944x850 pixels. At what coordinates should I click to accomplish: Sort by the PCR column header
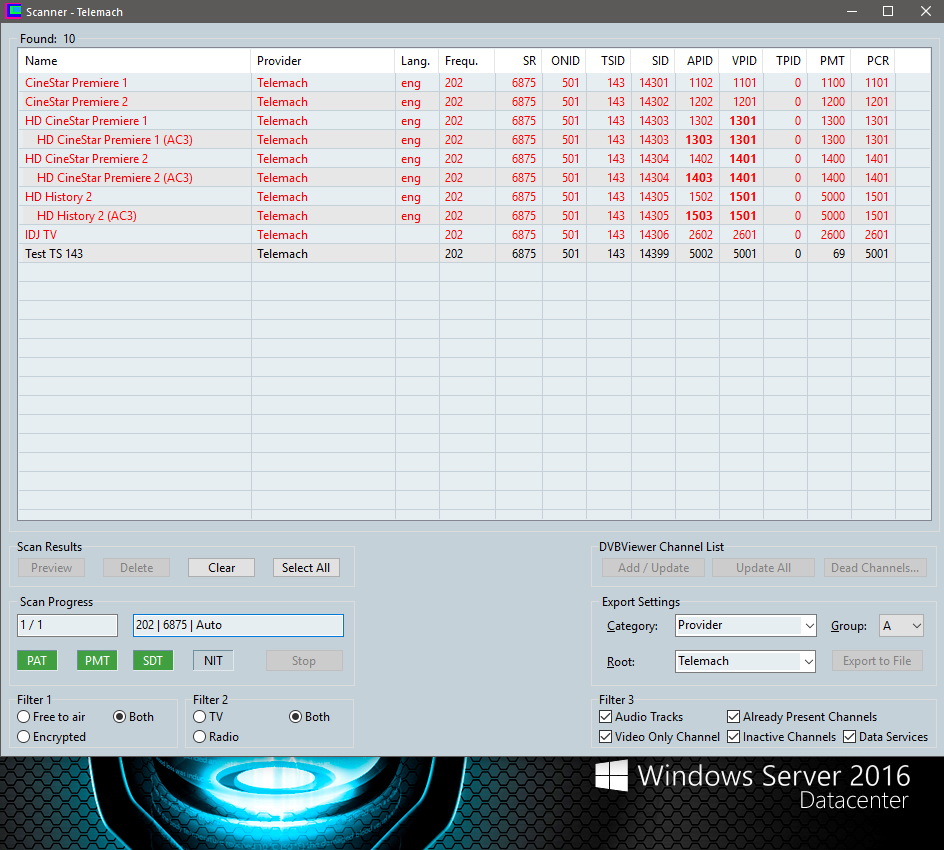pos(873,61)
